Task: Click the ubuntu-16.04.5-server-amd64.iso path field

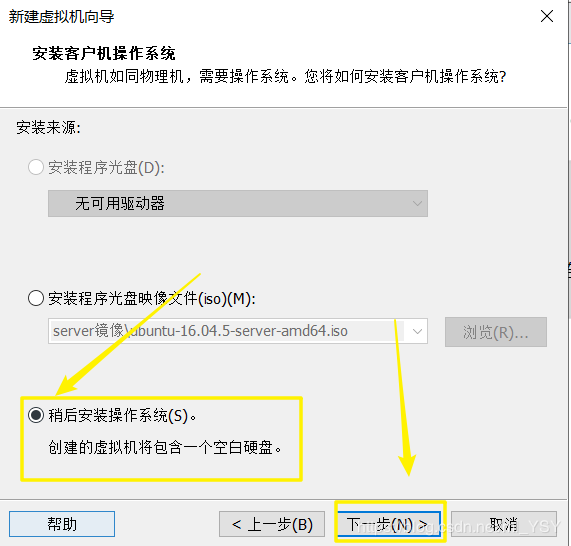Action: pyautogui.click(x=227, y=331)
